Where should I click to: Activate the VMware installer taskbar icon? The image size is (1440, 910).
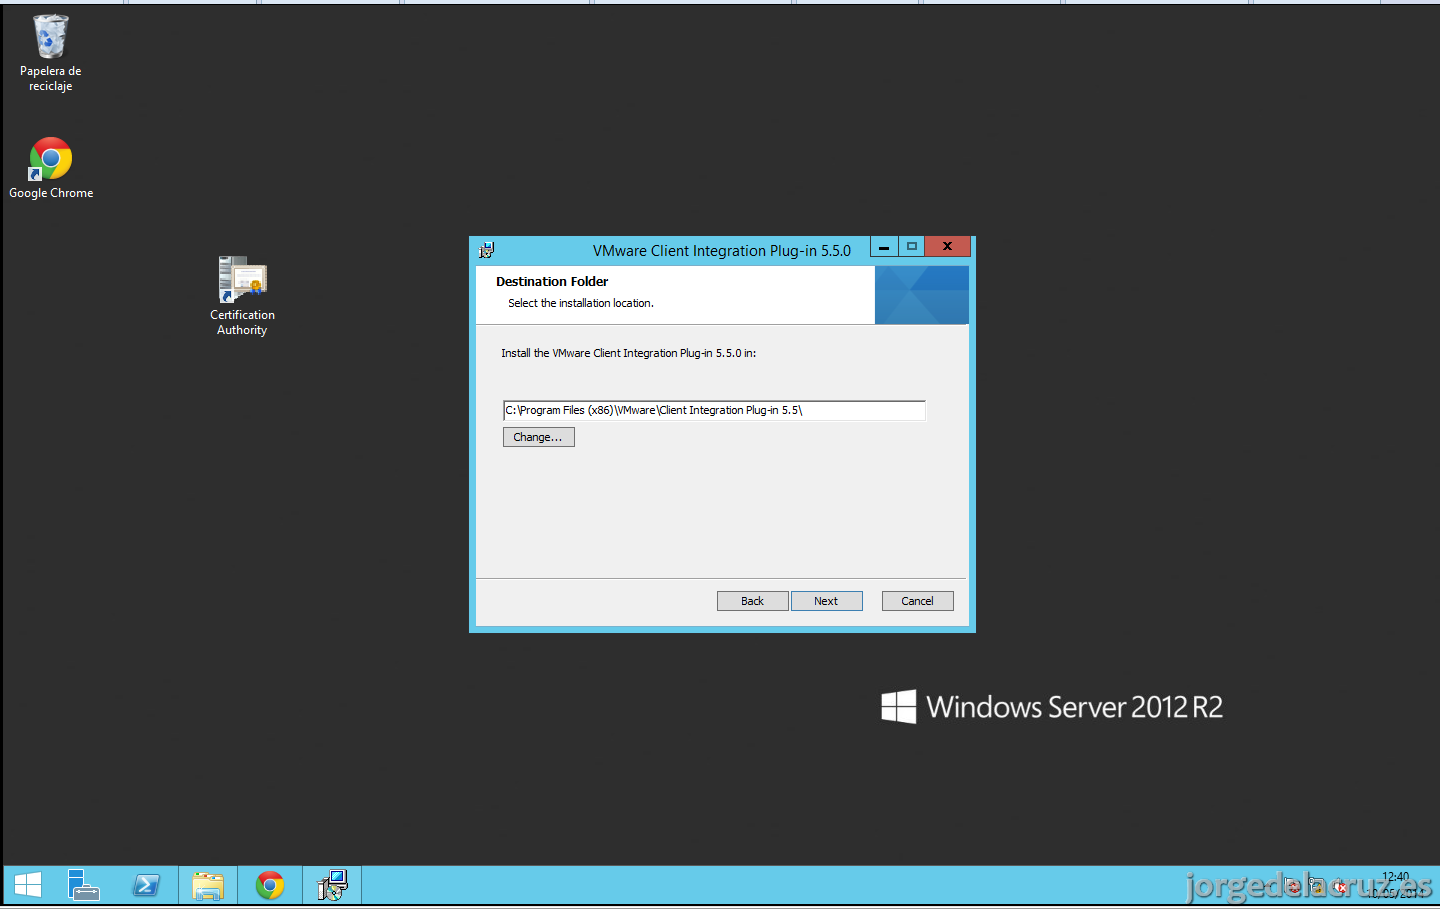pos(332,885)
